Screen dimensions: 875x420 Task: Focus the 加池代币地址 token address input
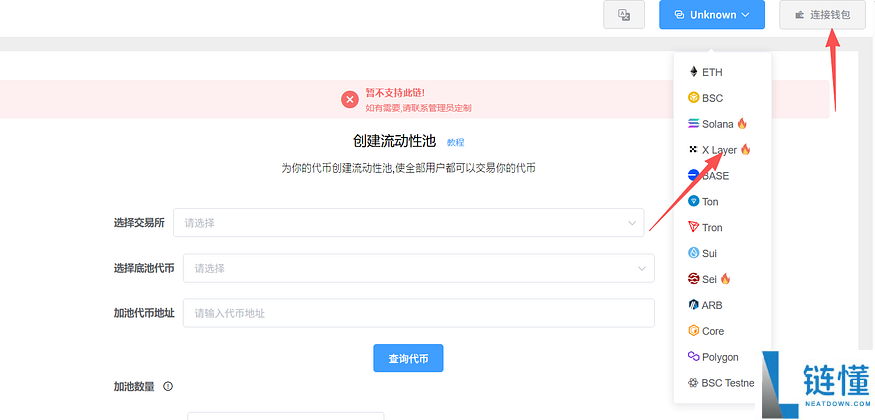pos(419,313)
